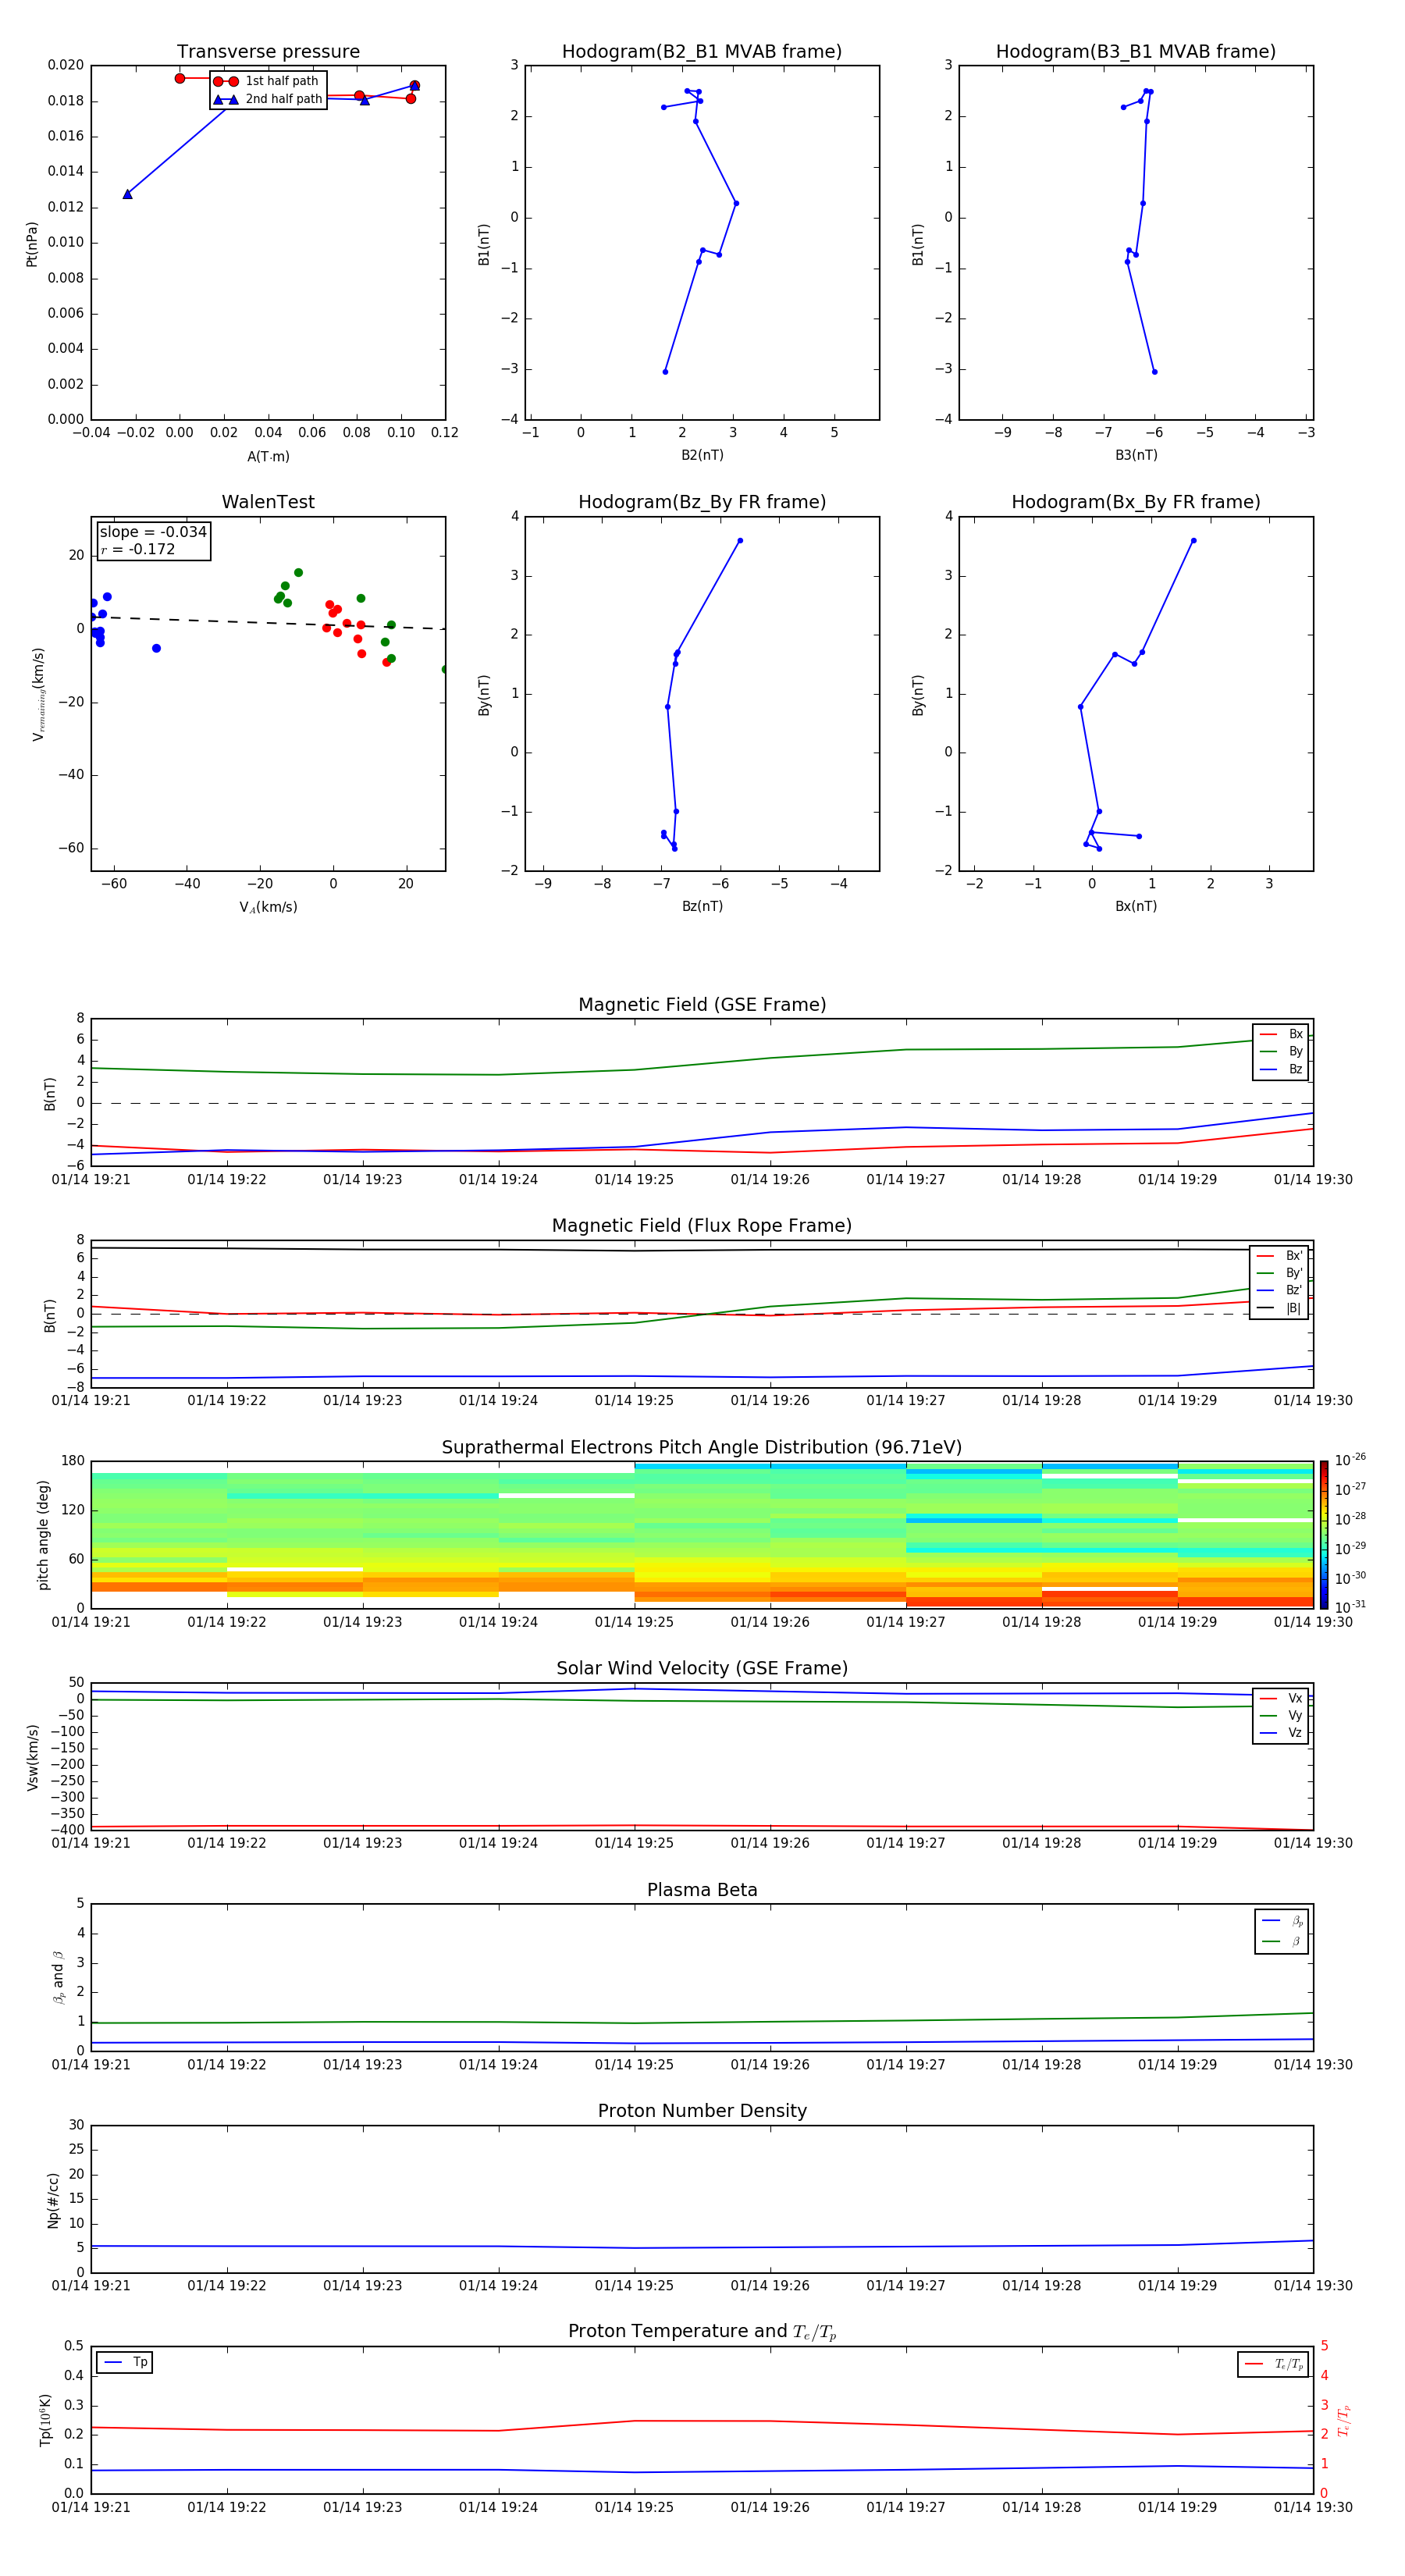Select Bx entry in GSE magnetic field legend
Image resolution: width=1405 pixels, height=2576 pixels.
1281,1035
